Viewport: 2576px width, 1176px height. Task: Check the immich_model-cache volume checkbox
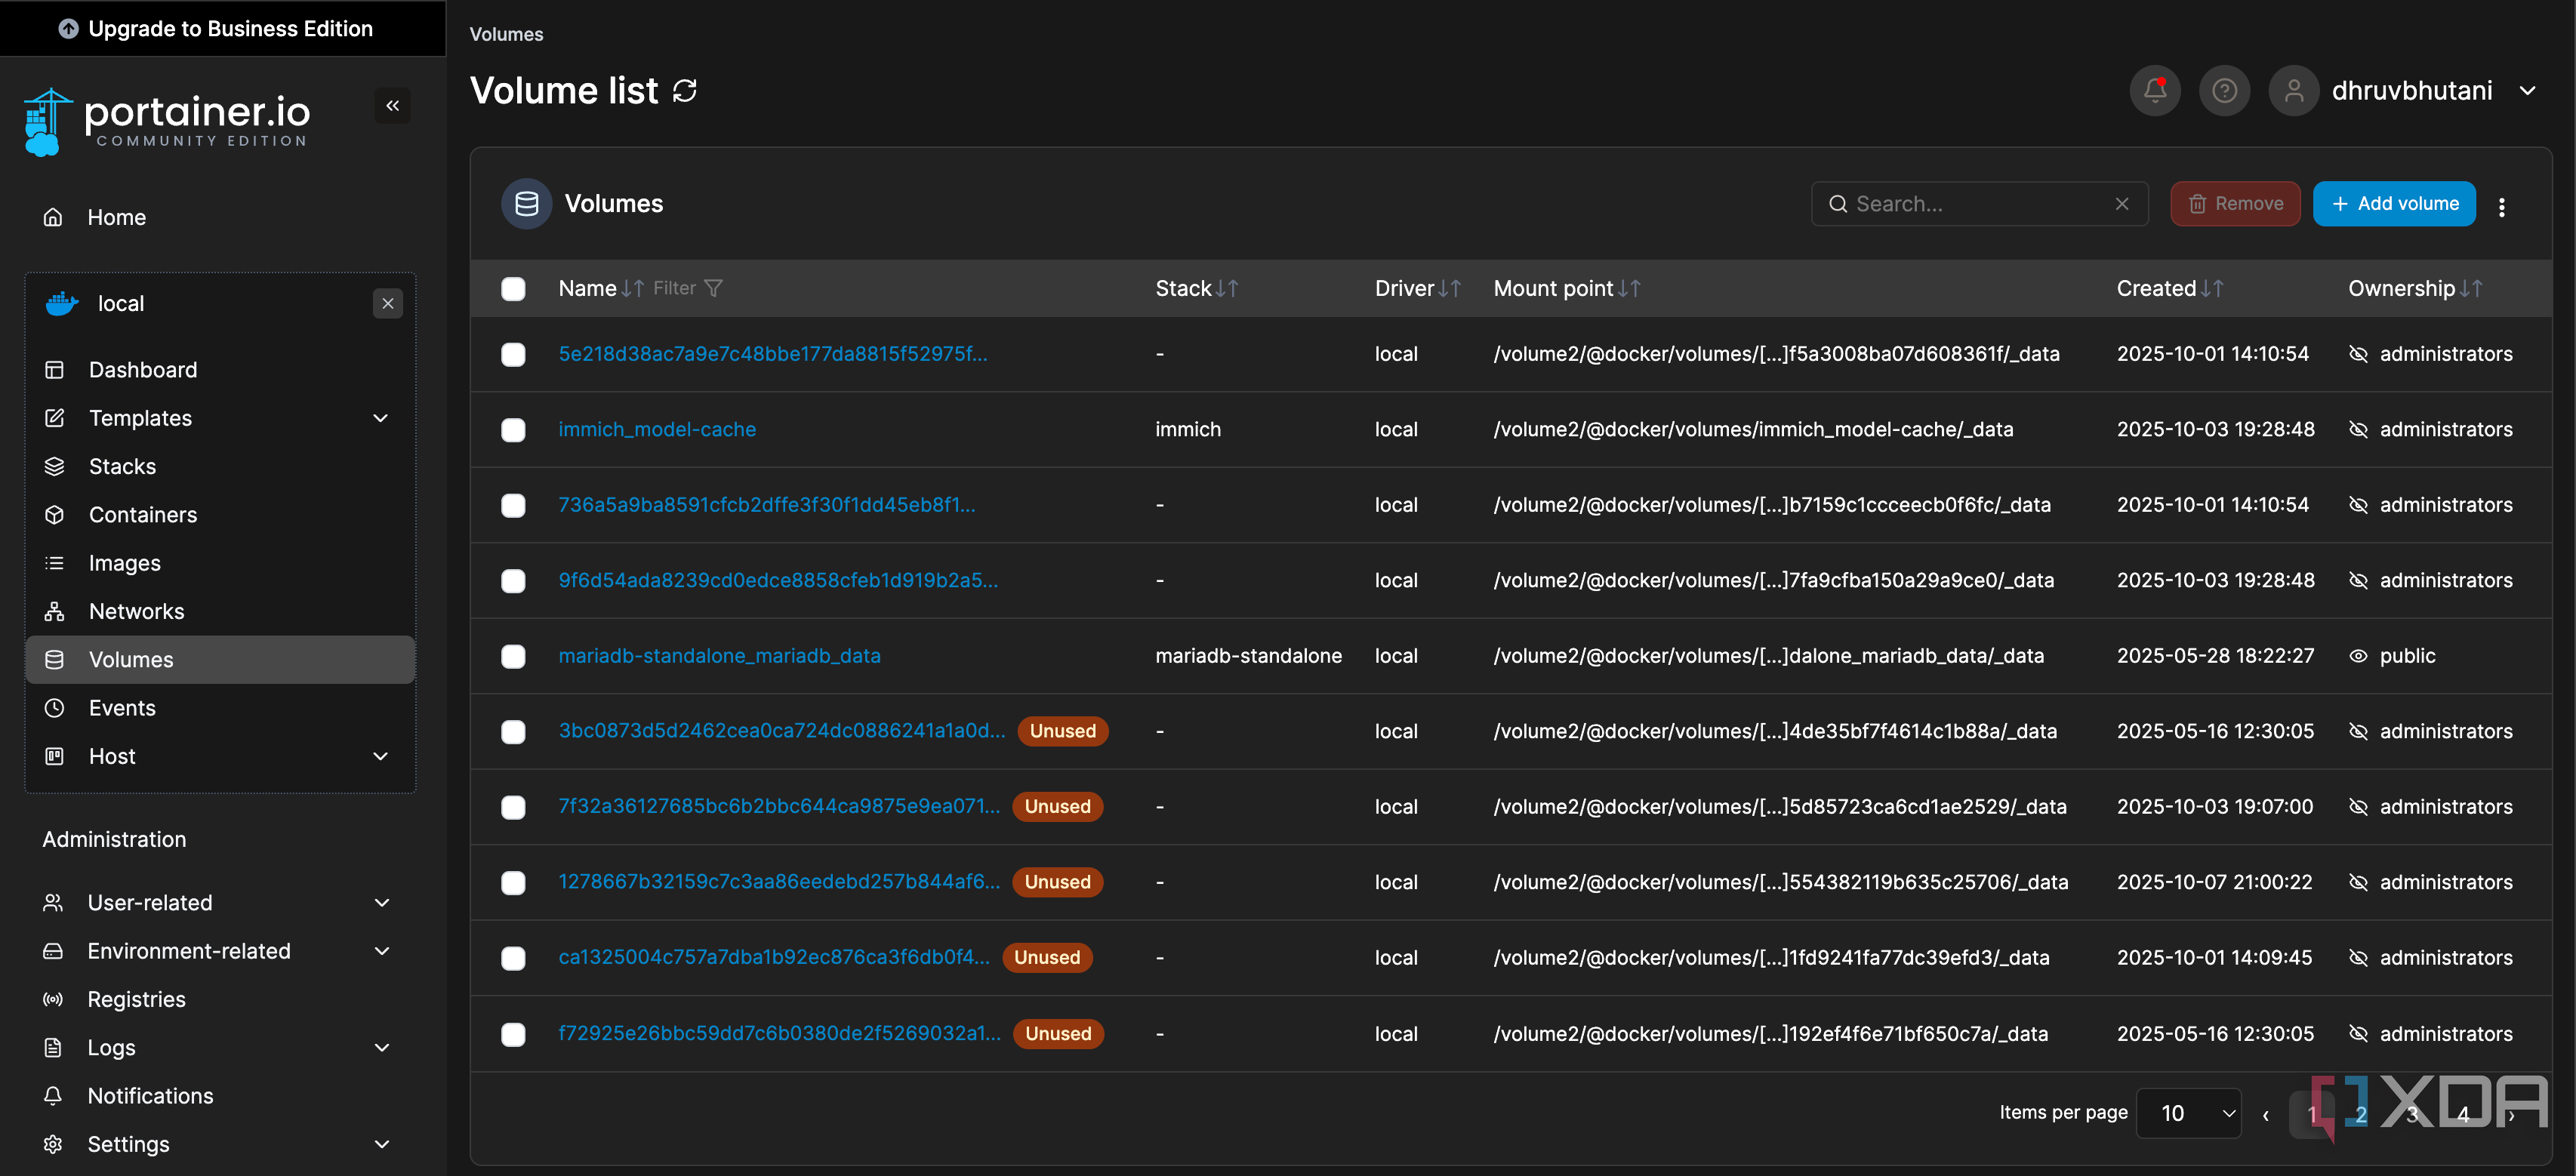pyautogui.click(x=513, y=430)
